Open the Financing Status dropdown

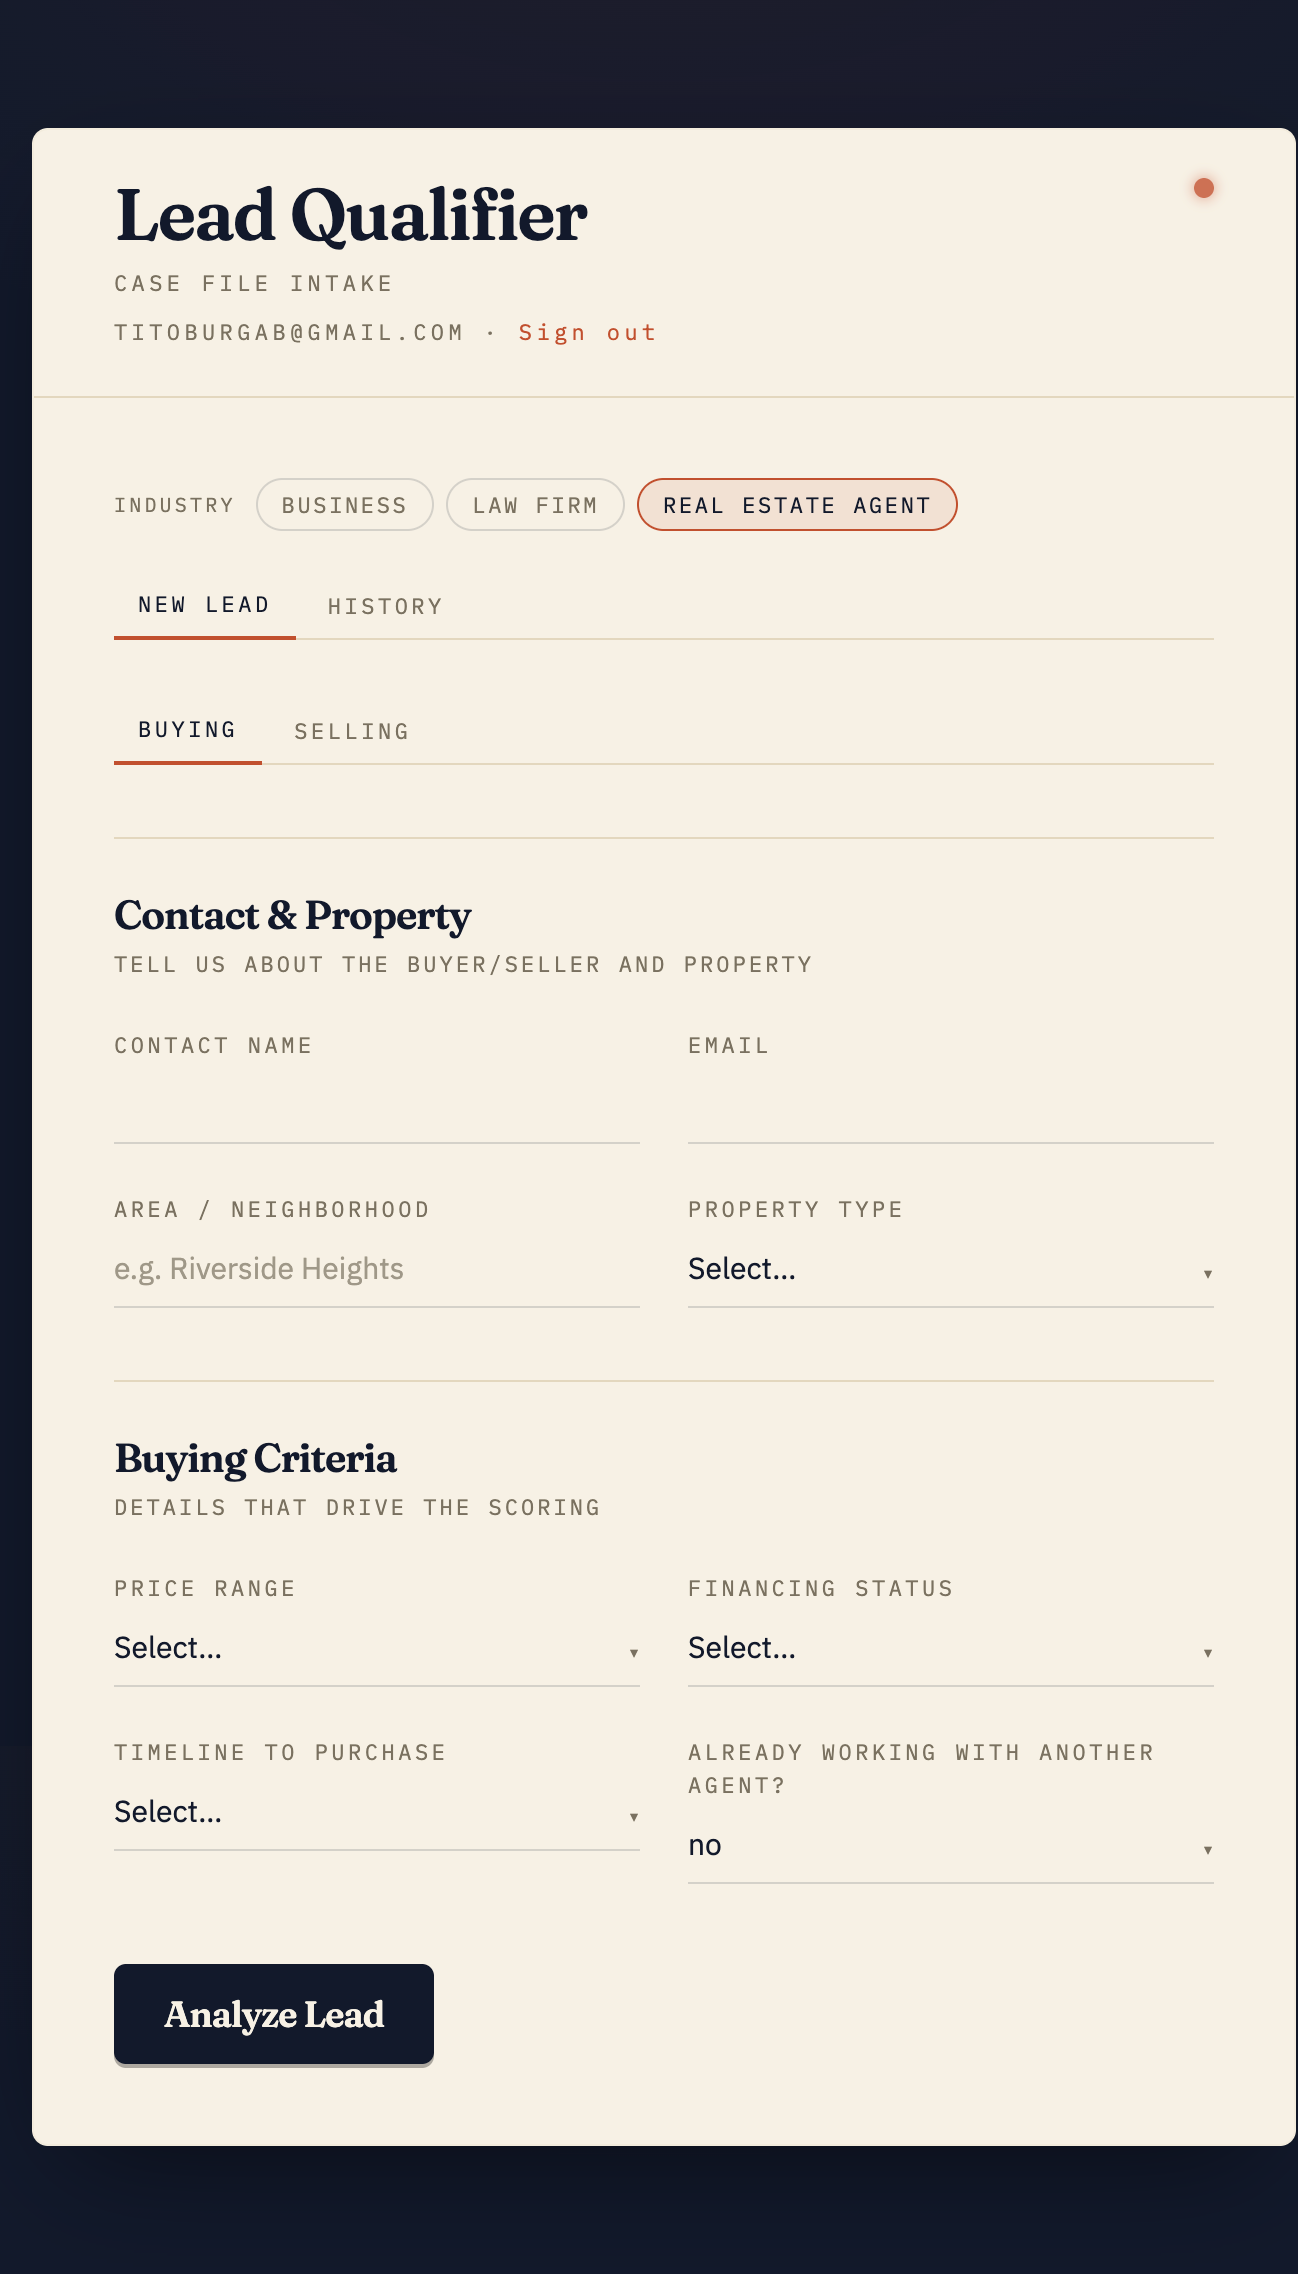click(x=951, y=1649)
